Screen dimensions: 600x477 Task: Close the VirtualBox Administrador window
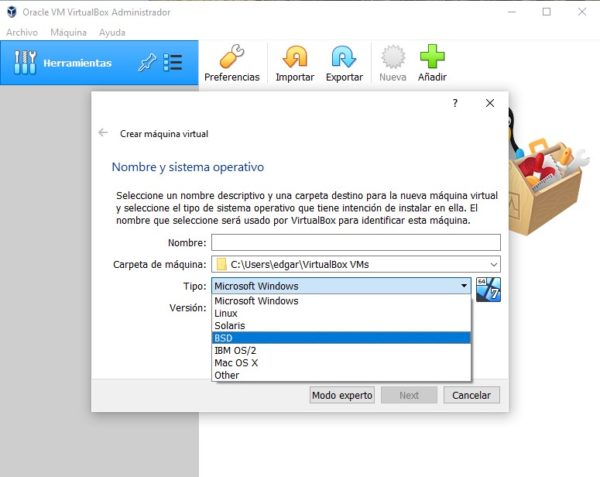point(582,12)
